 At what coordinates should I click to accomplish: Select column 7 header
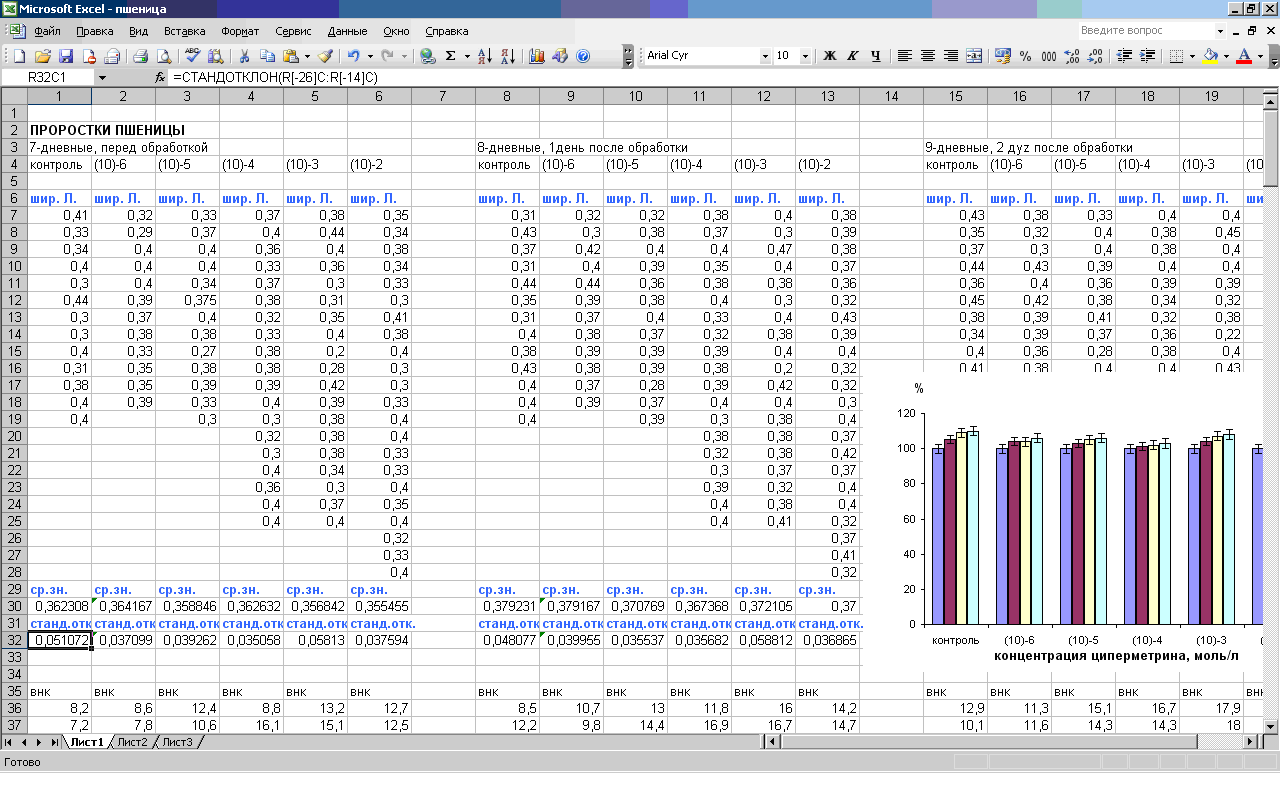443,96
